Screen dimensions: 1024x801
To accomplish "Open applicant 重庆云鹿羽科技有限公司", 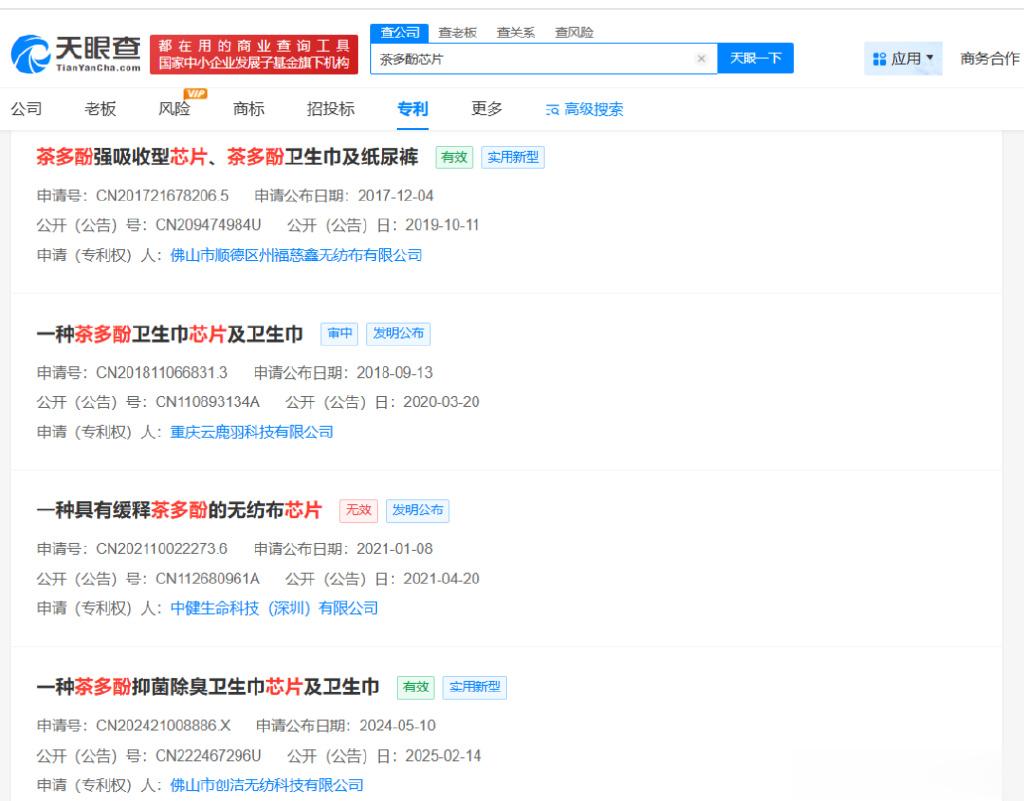I will 251,432.
